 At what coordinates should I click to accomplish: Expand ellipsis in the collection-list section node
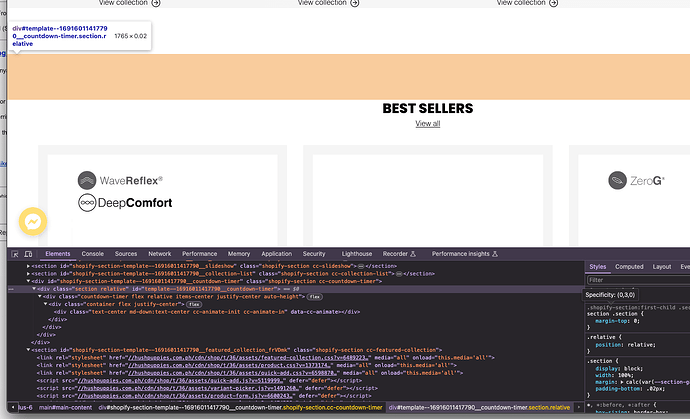399,274
